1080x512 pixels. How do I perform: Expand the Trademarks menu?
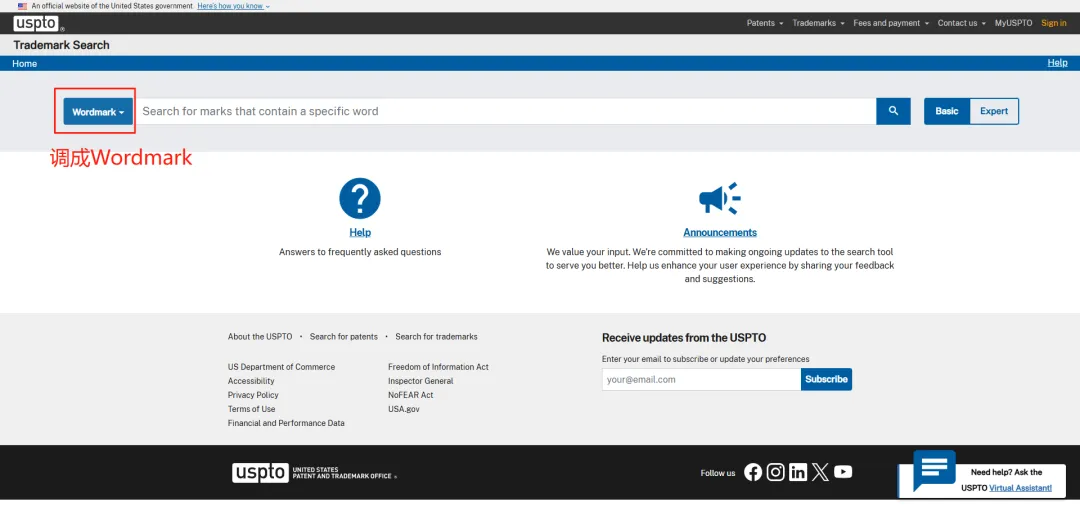(818, 23)
